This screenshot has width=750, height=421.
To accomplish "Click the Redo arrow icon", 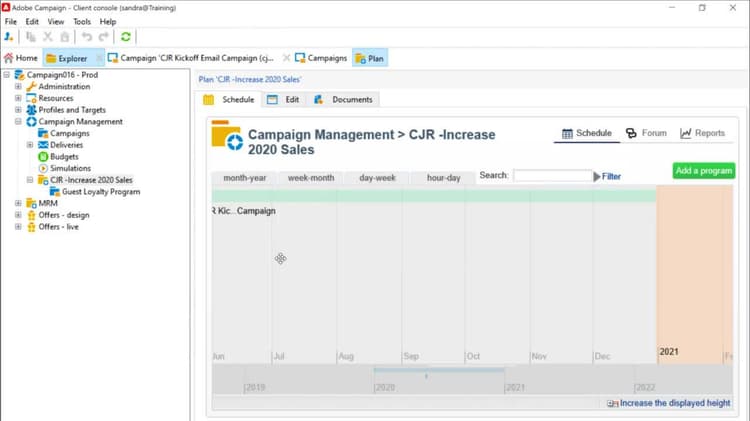I will 103,37.
